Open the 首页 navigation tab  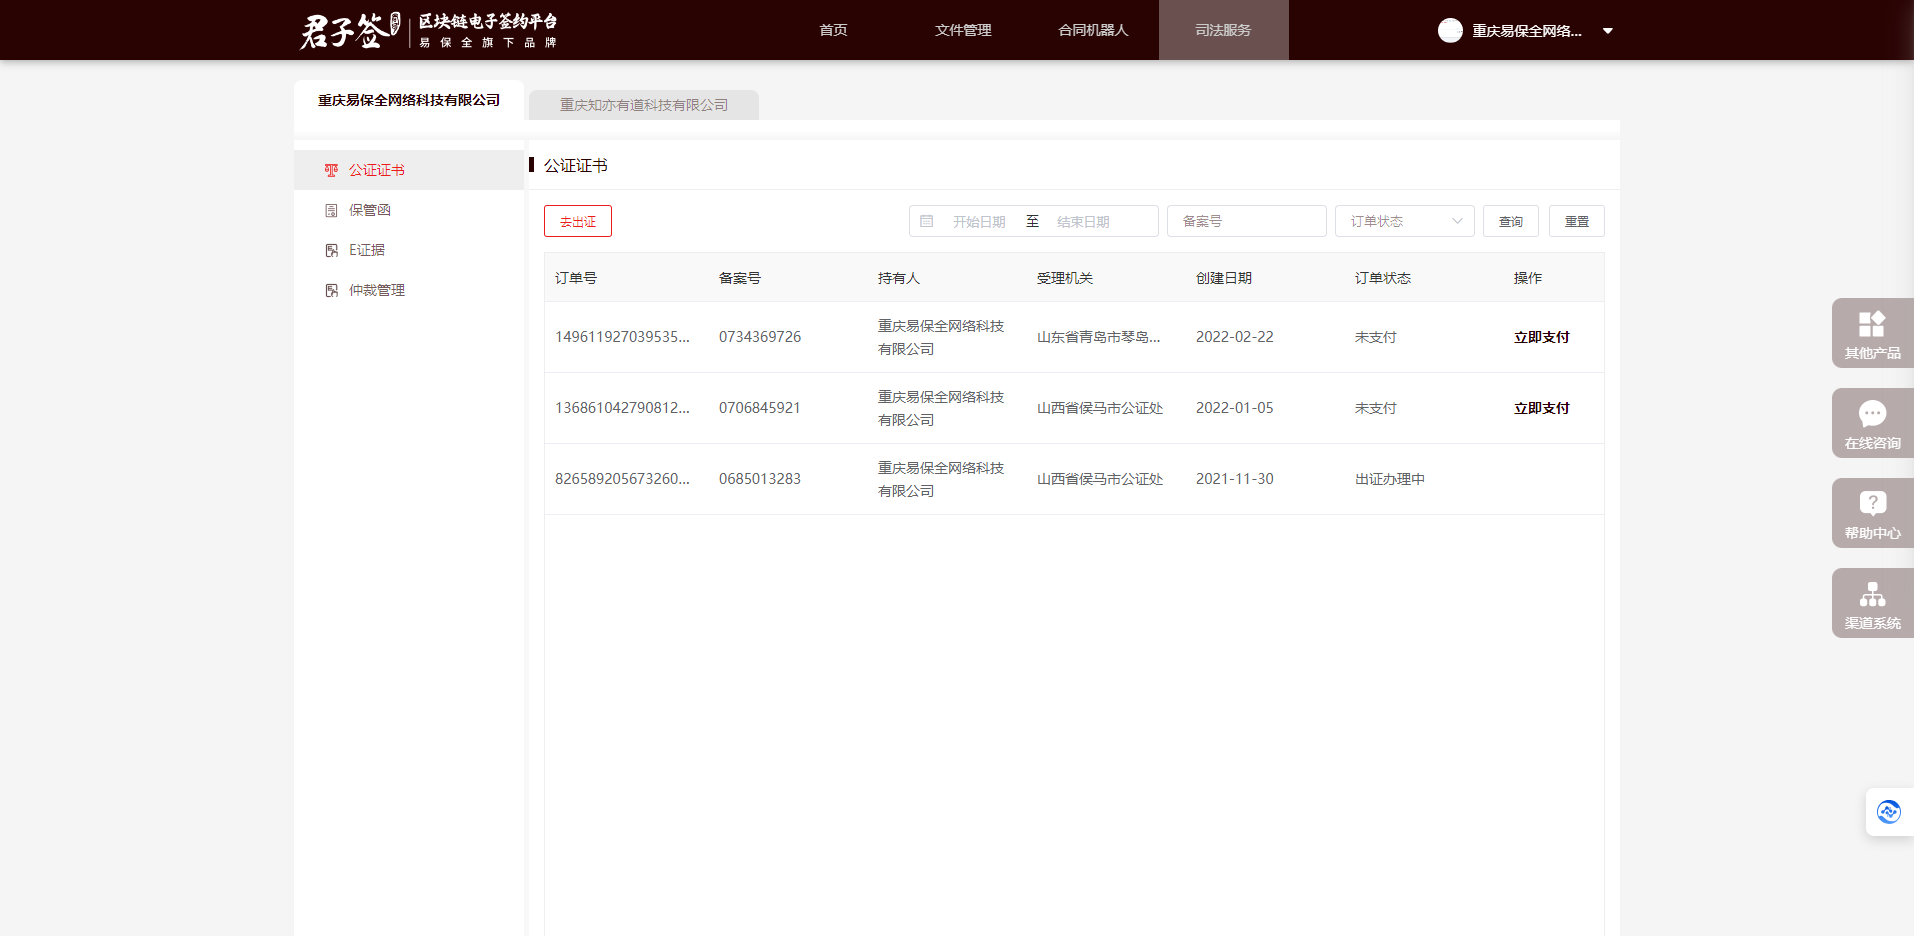tap(833, 30)
